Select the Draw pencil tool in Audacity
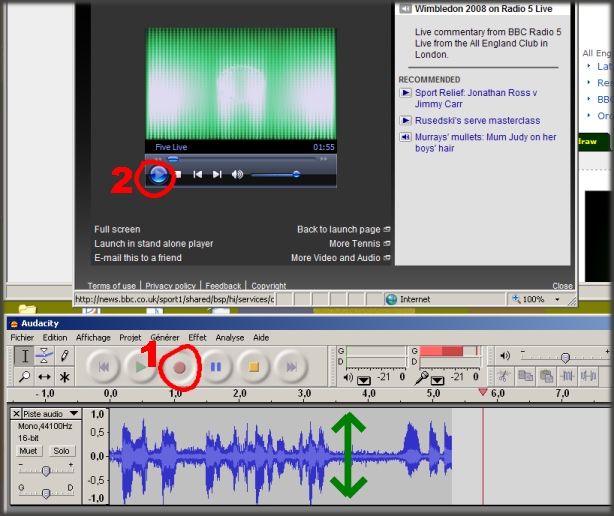 [64, 356]
